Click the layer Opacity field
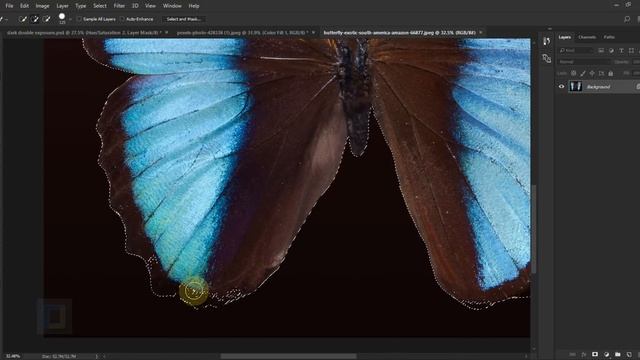 (x=636, y=62)
